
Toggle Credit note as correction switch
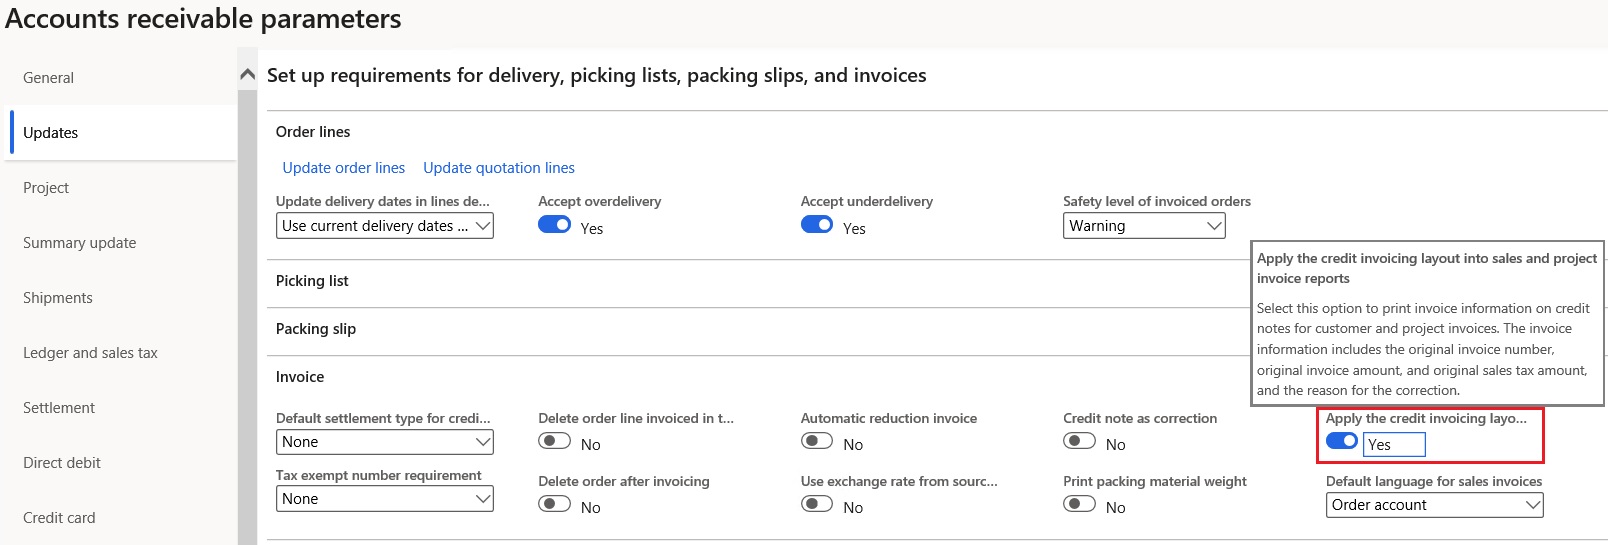(x=1079, y=441)
